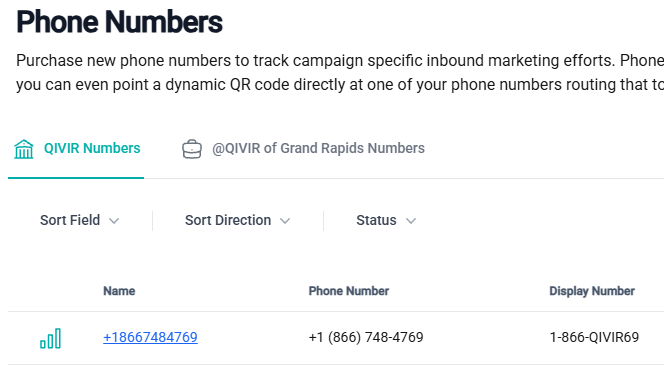The image size is (664, 373).
Task: Click the Display Number column header
Action: pos(592,291)
